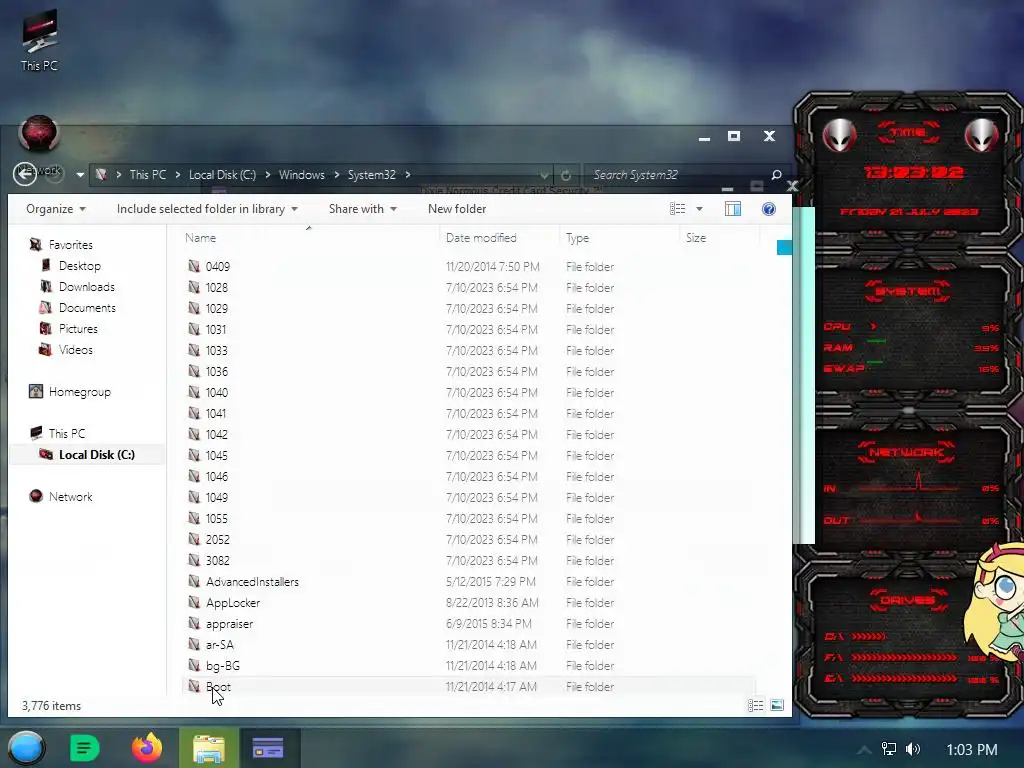Click the Local Disk (C:) breadcrumb

[222, 175]
